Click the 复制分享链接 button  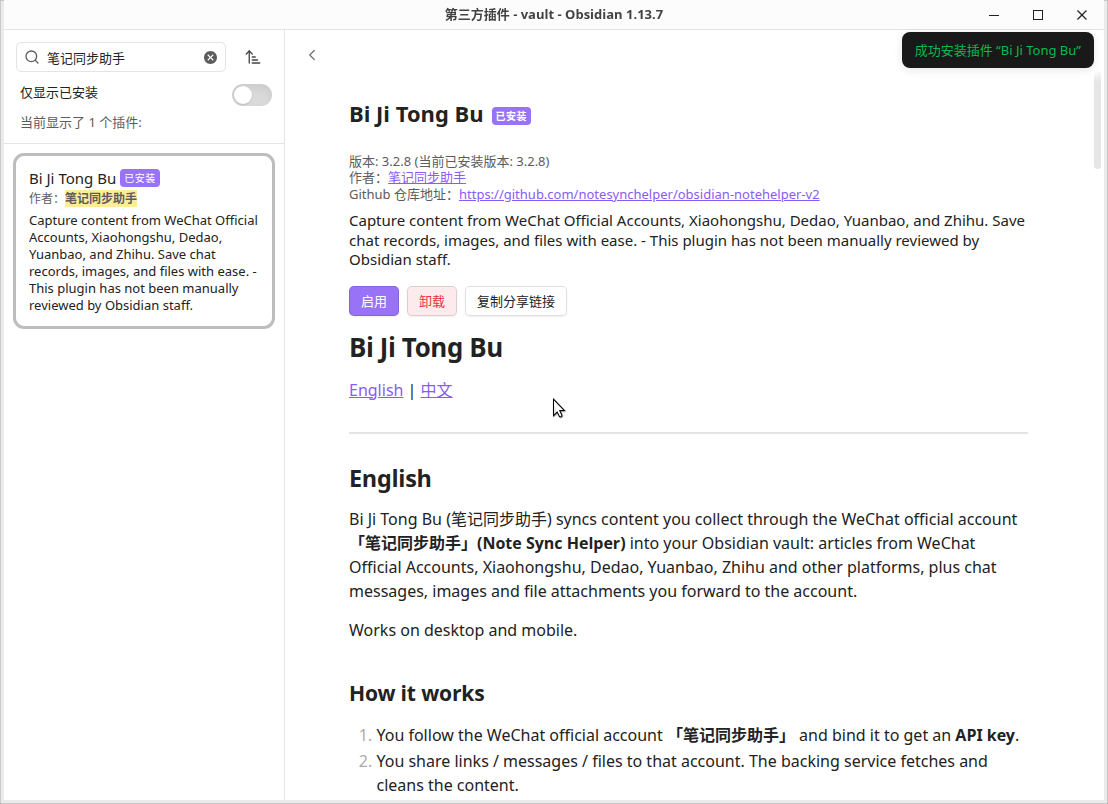[x=516, y=302]
